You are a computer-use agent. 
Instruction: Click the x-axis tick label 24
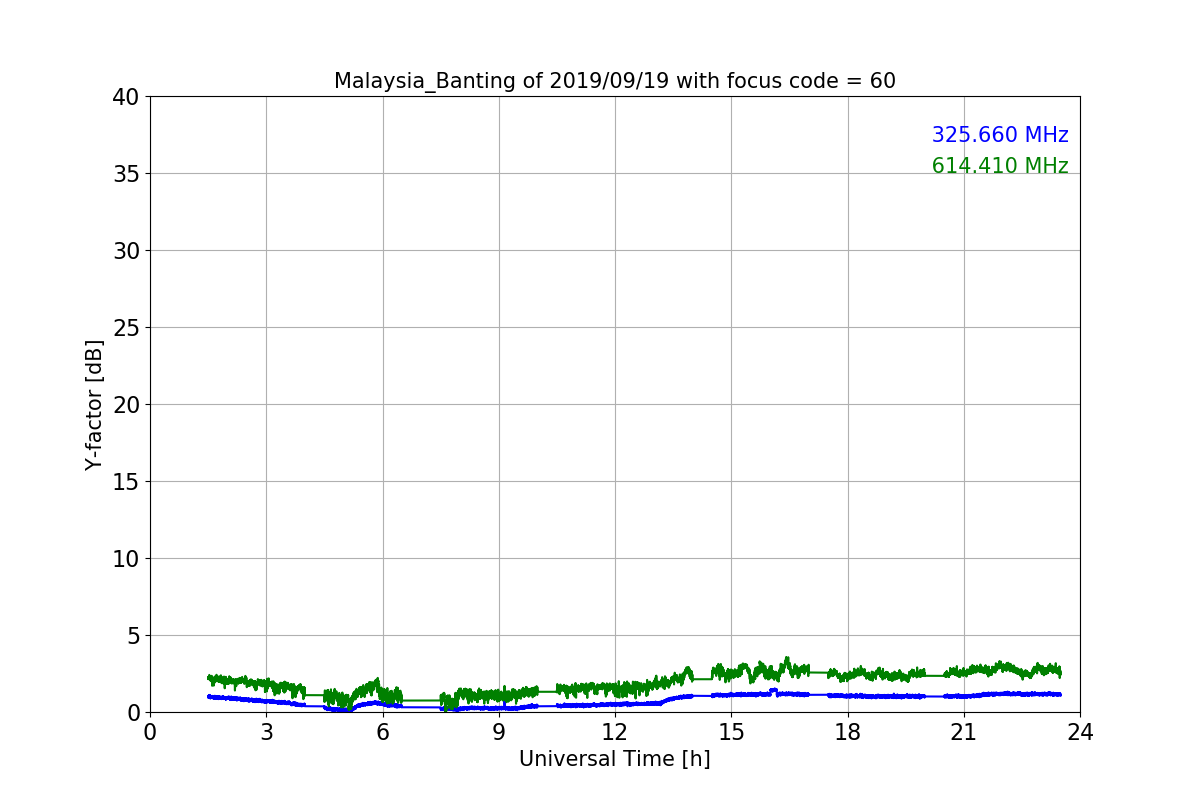(x=1080, y=732)
